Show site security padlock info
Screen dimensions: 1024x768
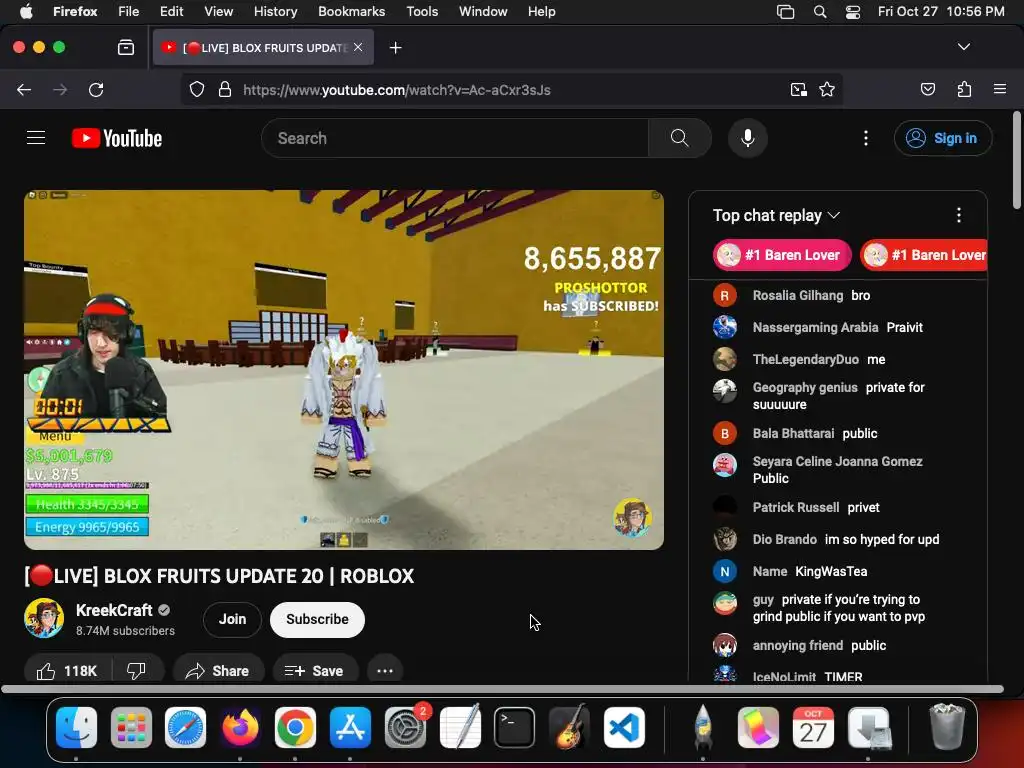[x=225, y=89]
